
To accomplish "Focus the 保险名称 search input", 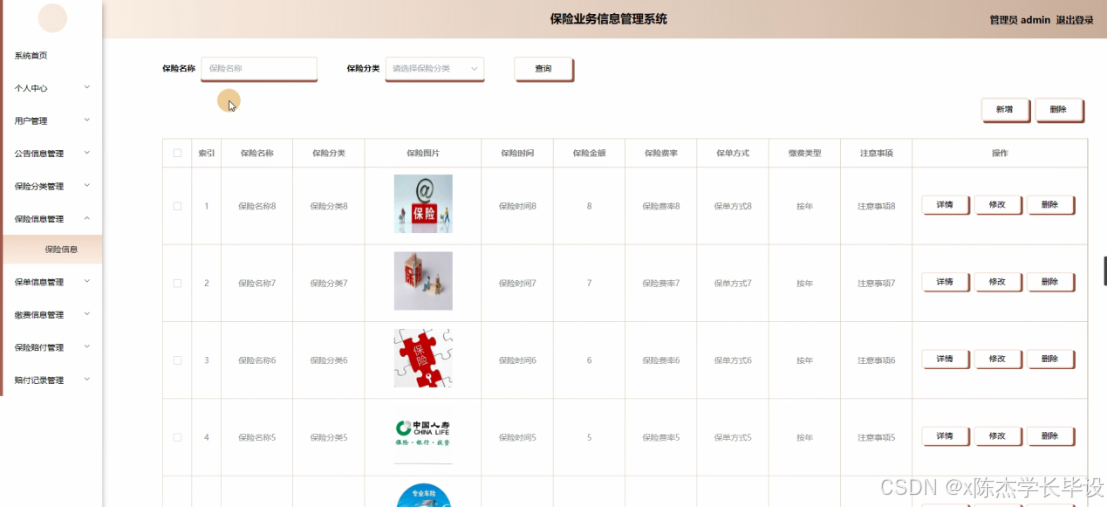I will tap(259, 69).
